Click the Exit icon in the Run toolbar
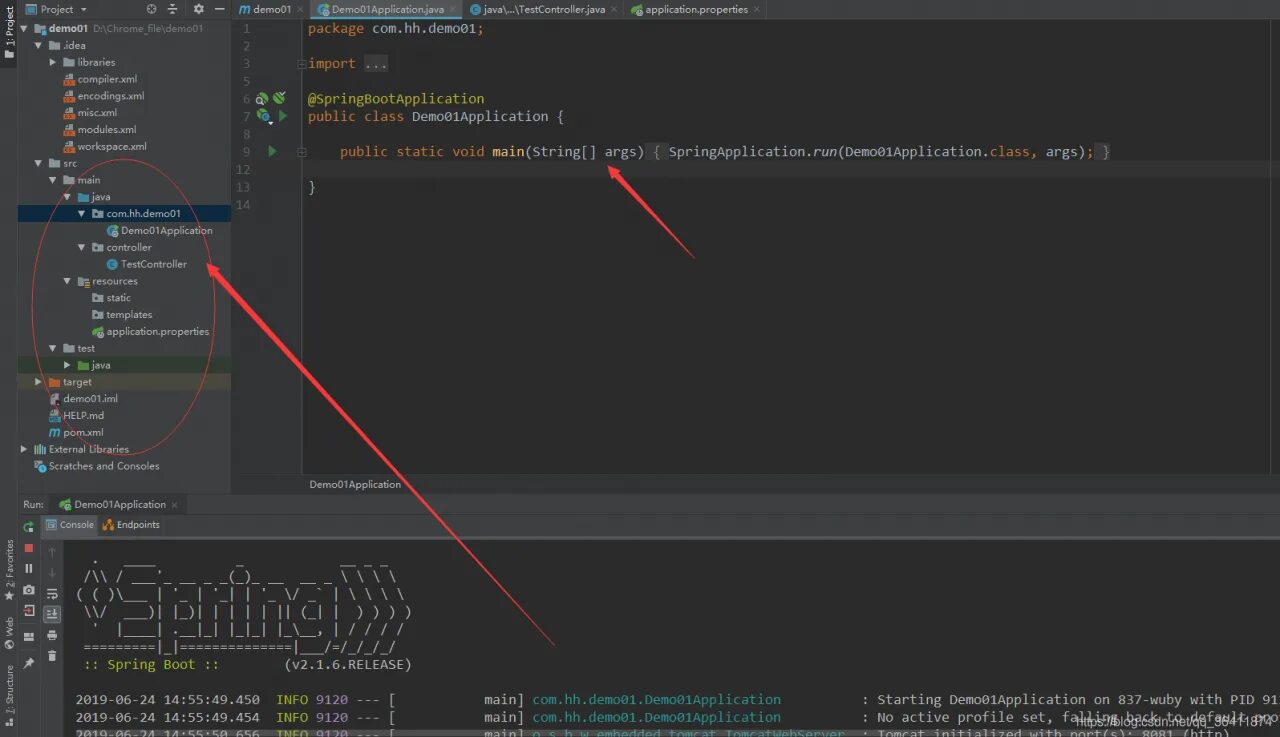The width and height of the screenshot is (1280, 737). (x=29, y=611)
